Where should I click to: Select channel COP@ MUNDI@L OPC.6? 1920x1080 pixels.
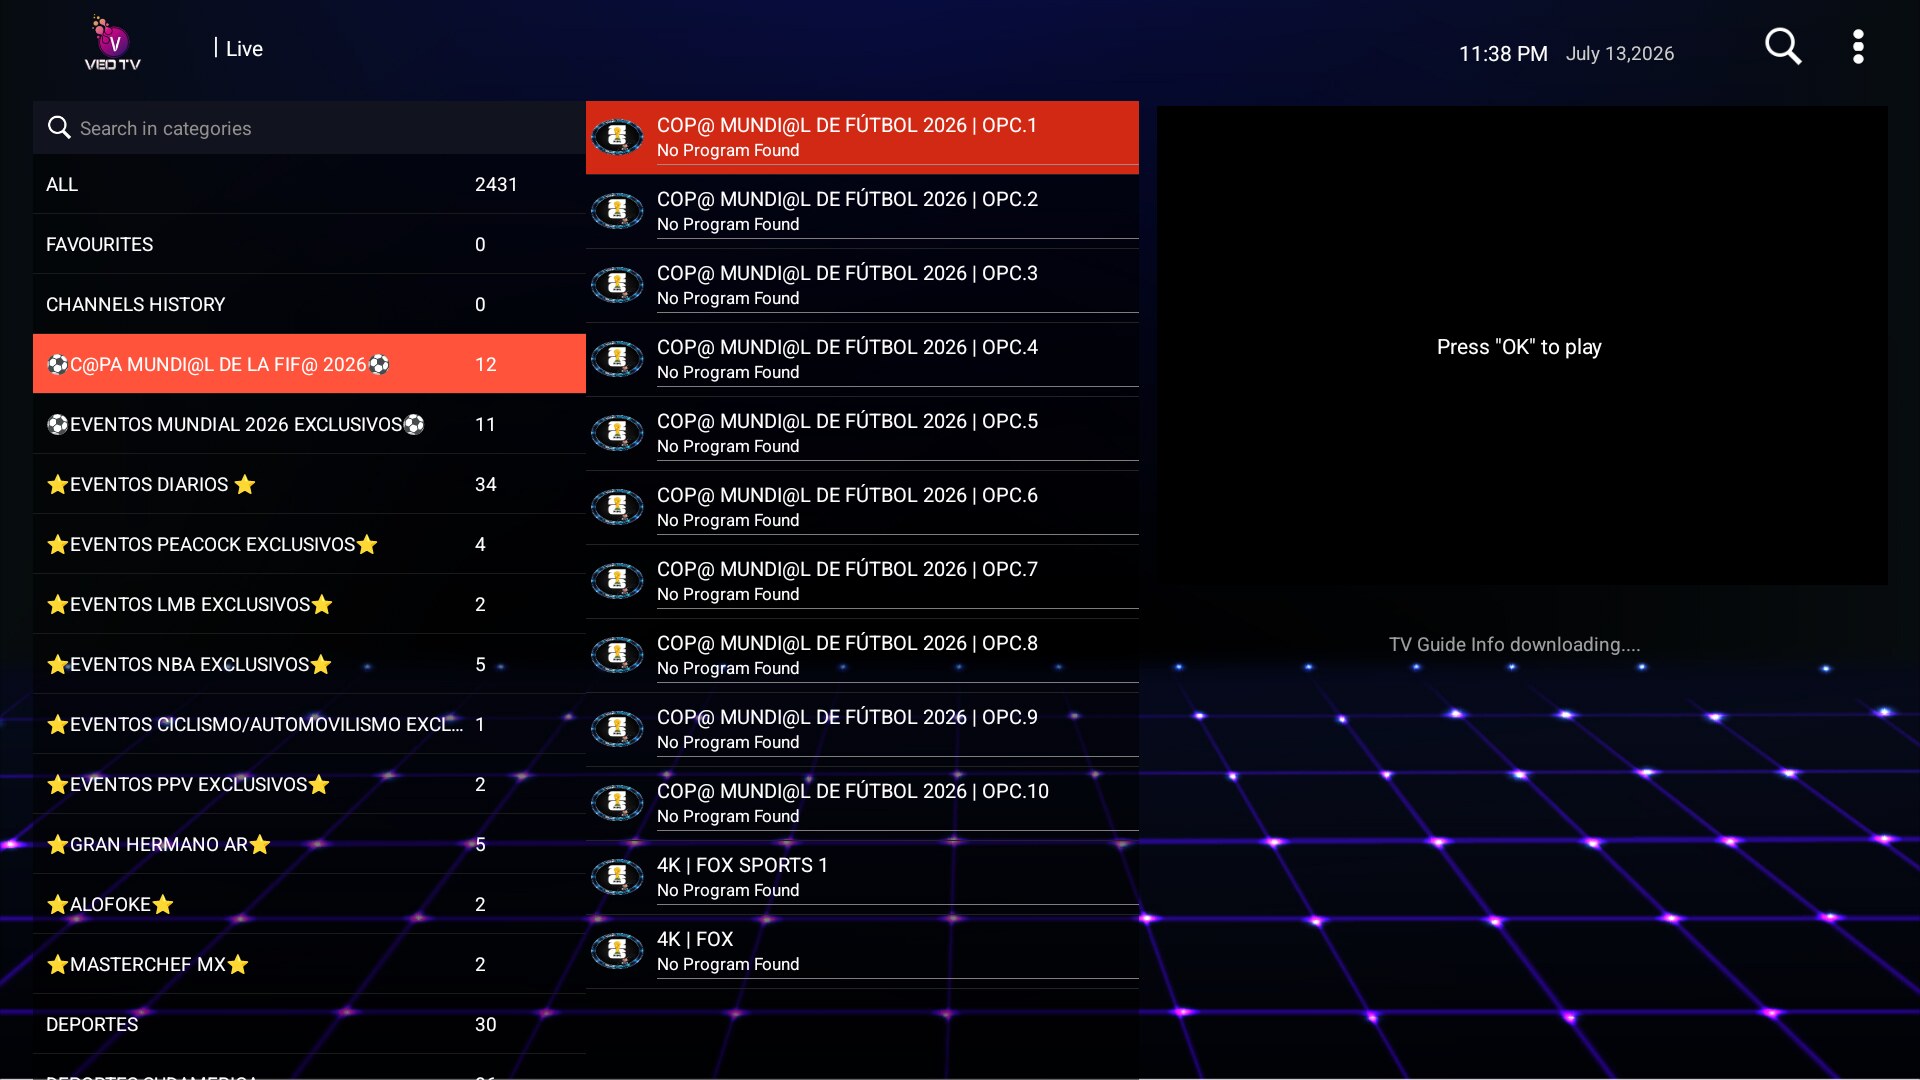[x=862, y=507]
